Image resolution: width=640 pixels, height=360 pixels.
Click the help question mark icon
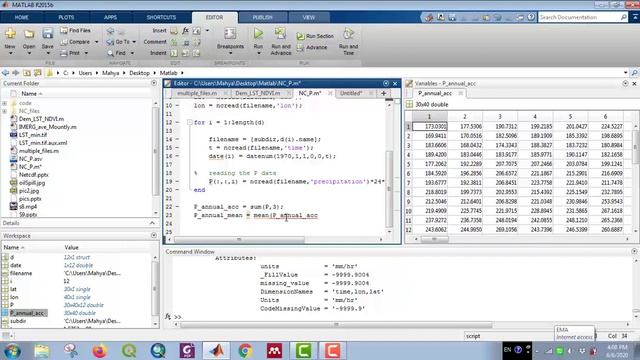point(531,17)
